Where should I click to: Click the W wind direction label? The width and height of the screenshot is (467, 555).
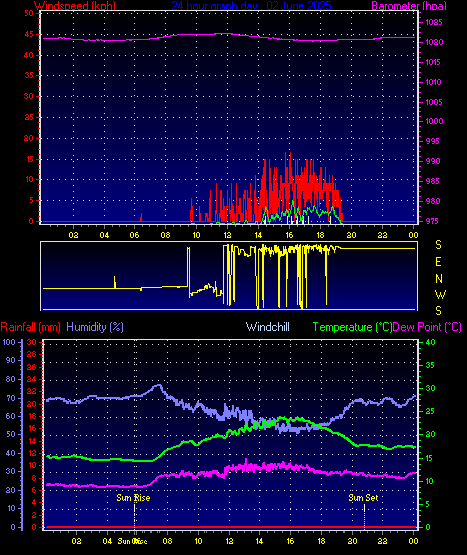(x=440, y=294)
